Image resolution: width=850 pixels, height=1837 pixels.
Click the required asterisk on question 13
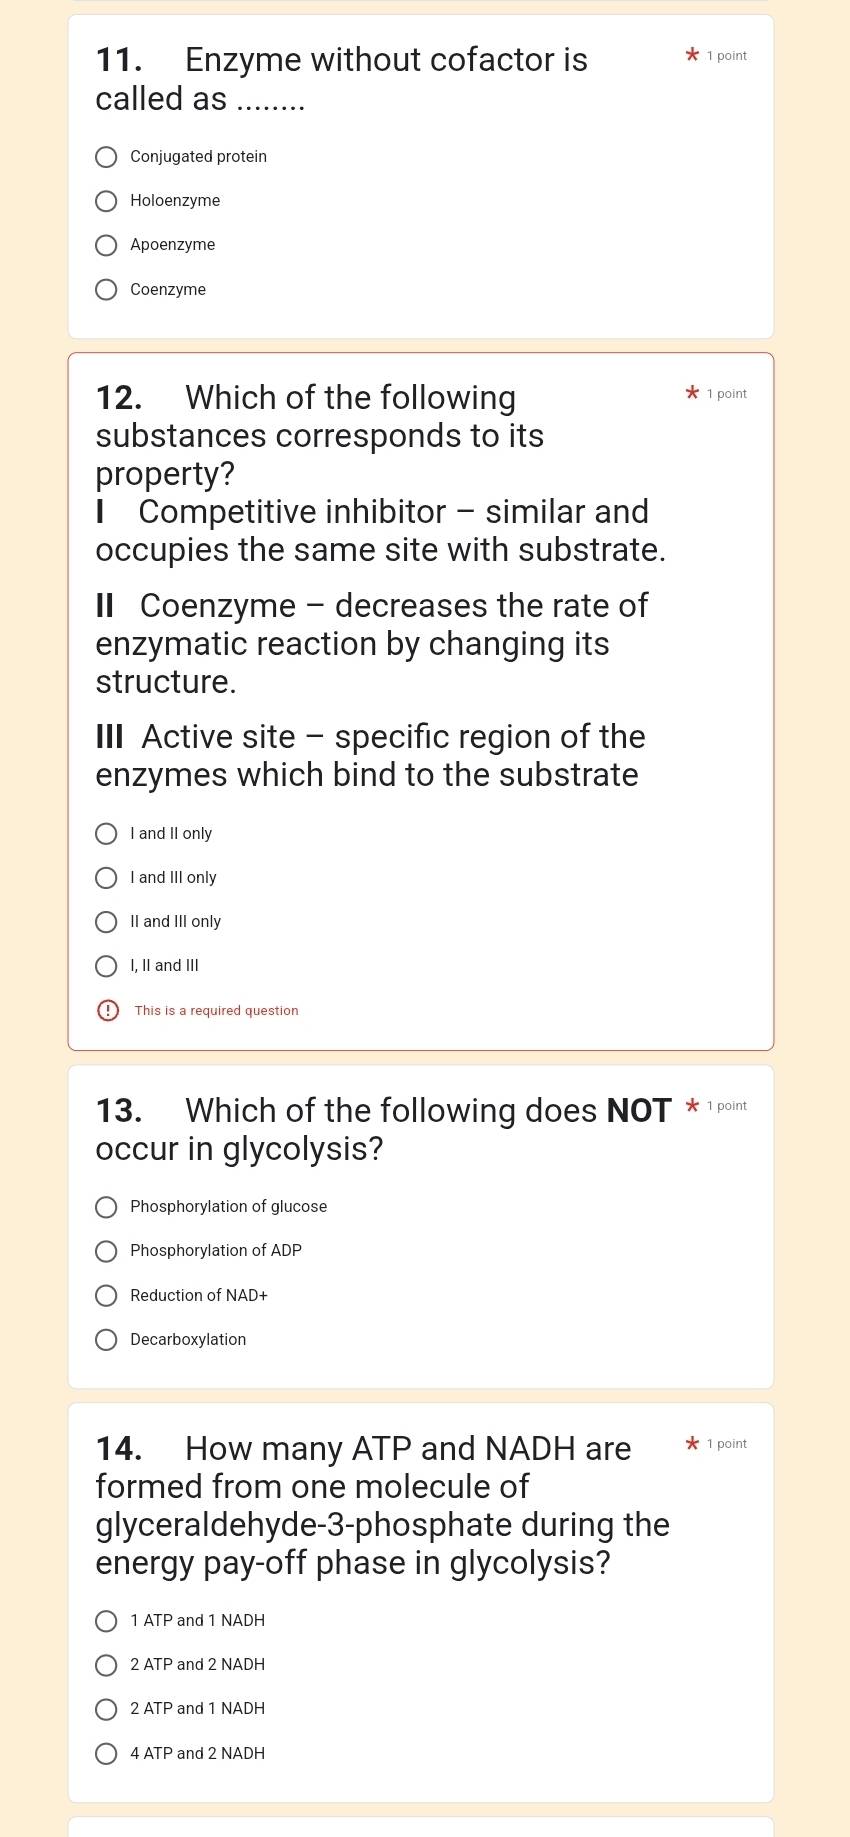691,1106
